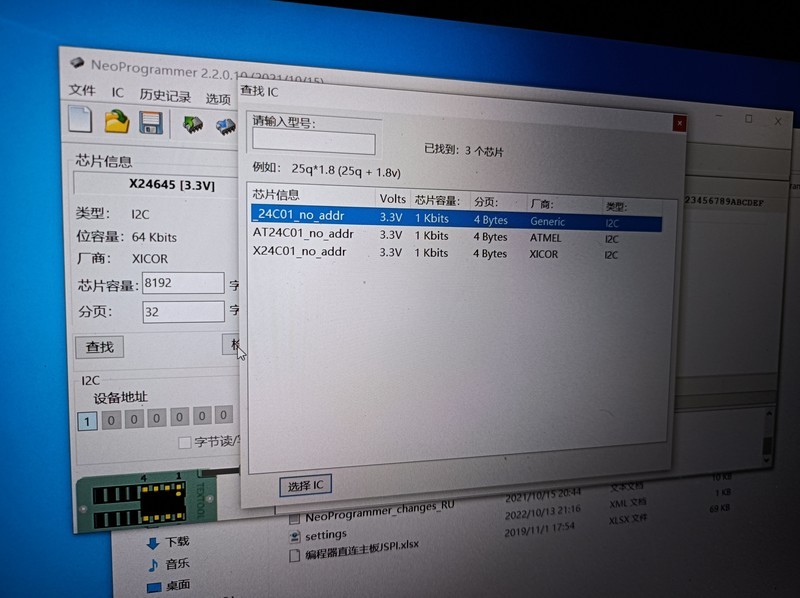This screenshot has height=598, width=800.
Task: Click the settings file icon in Explorer
Action: pos(294,535)
